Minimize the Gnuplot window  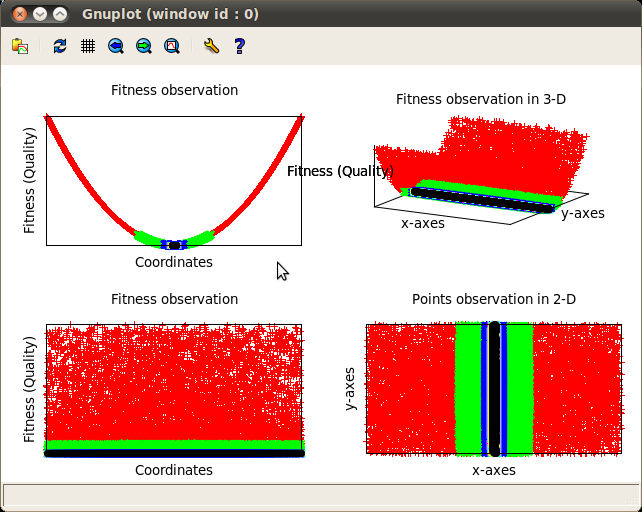39,14
